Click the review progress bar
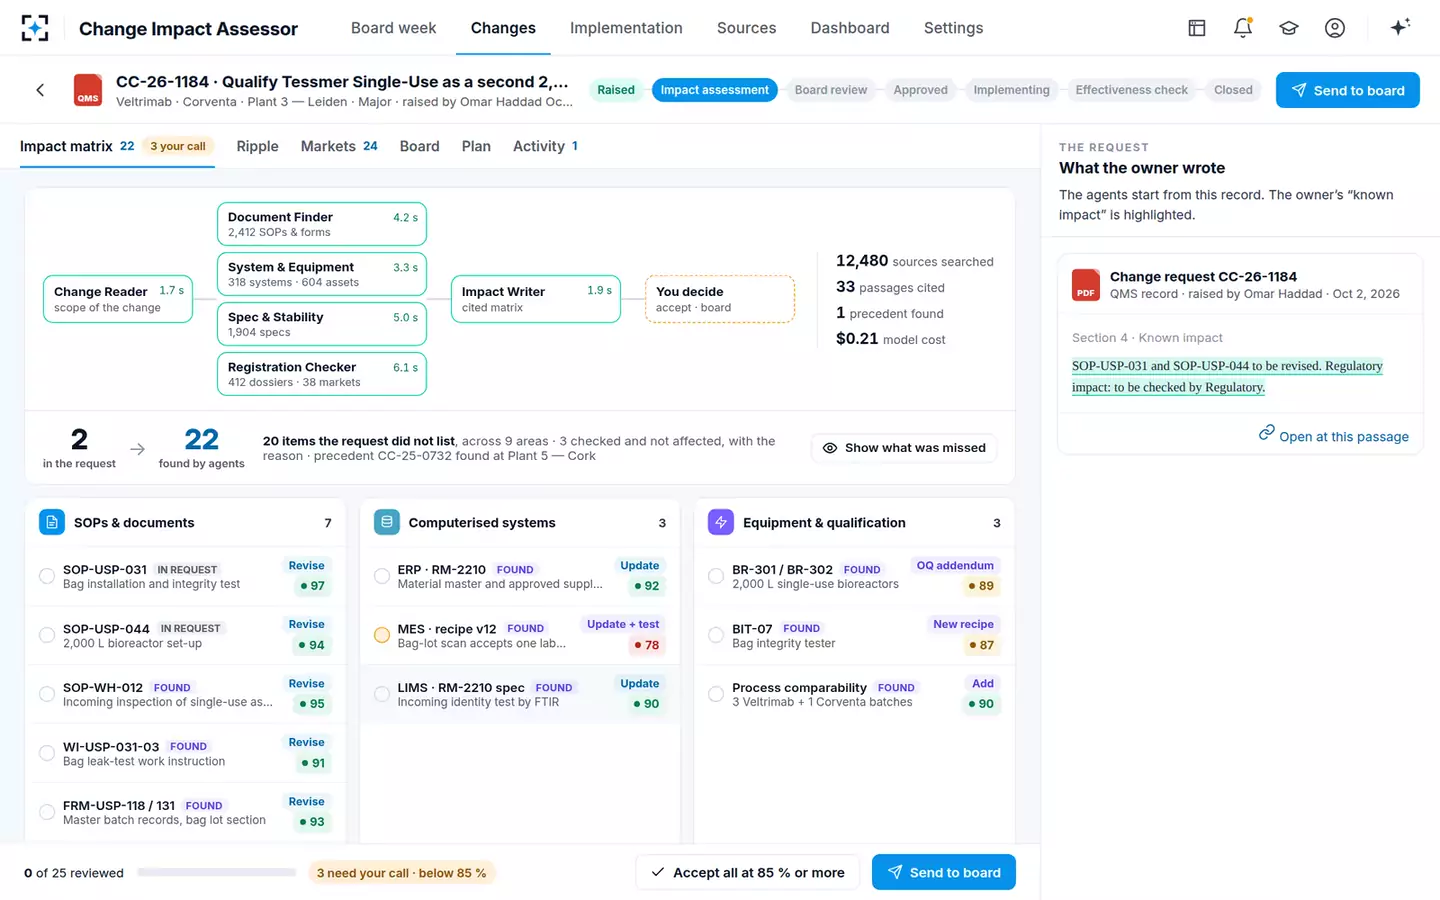1440x900 pixels. [x=216, y=872]
